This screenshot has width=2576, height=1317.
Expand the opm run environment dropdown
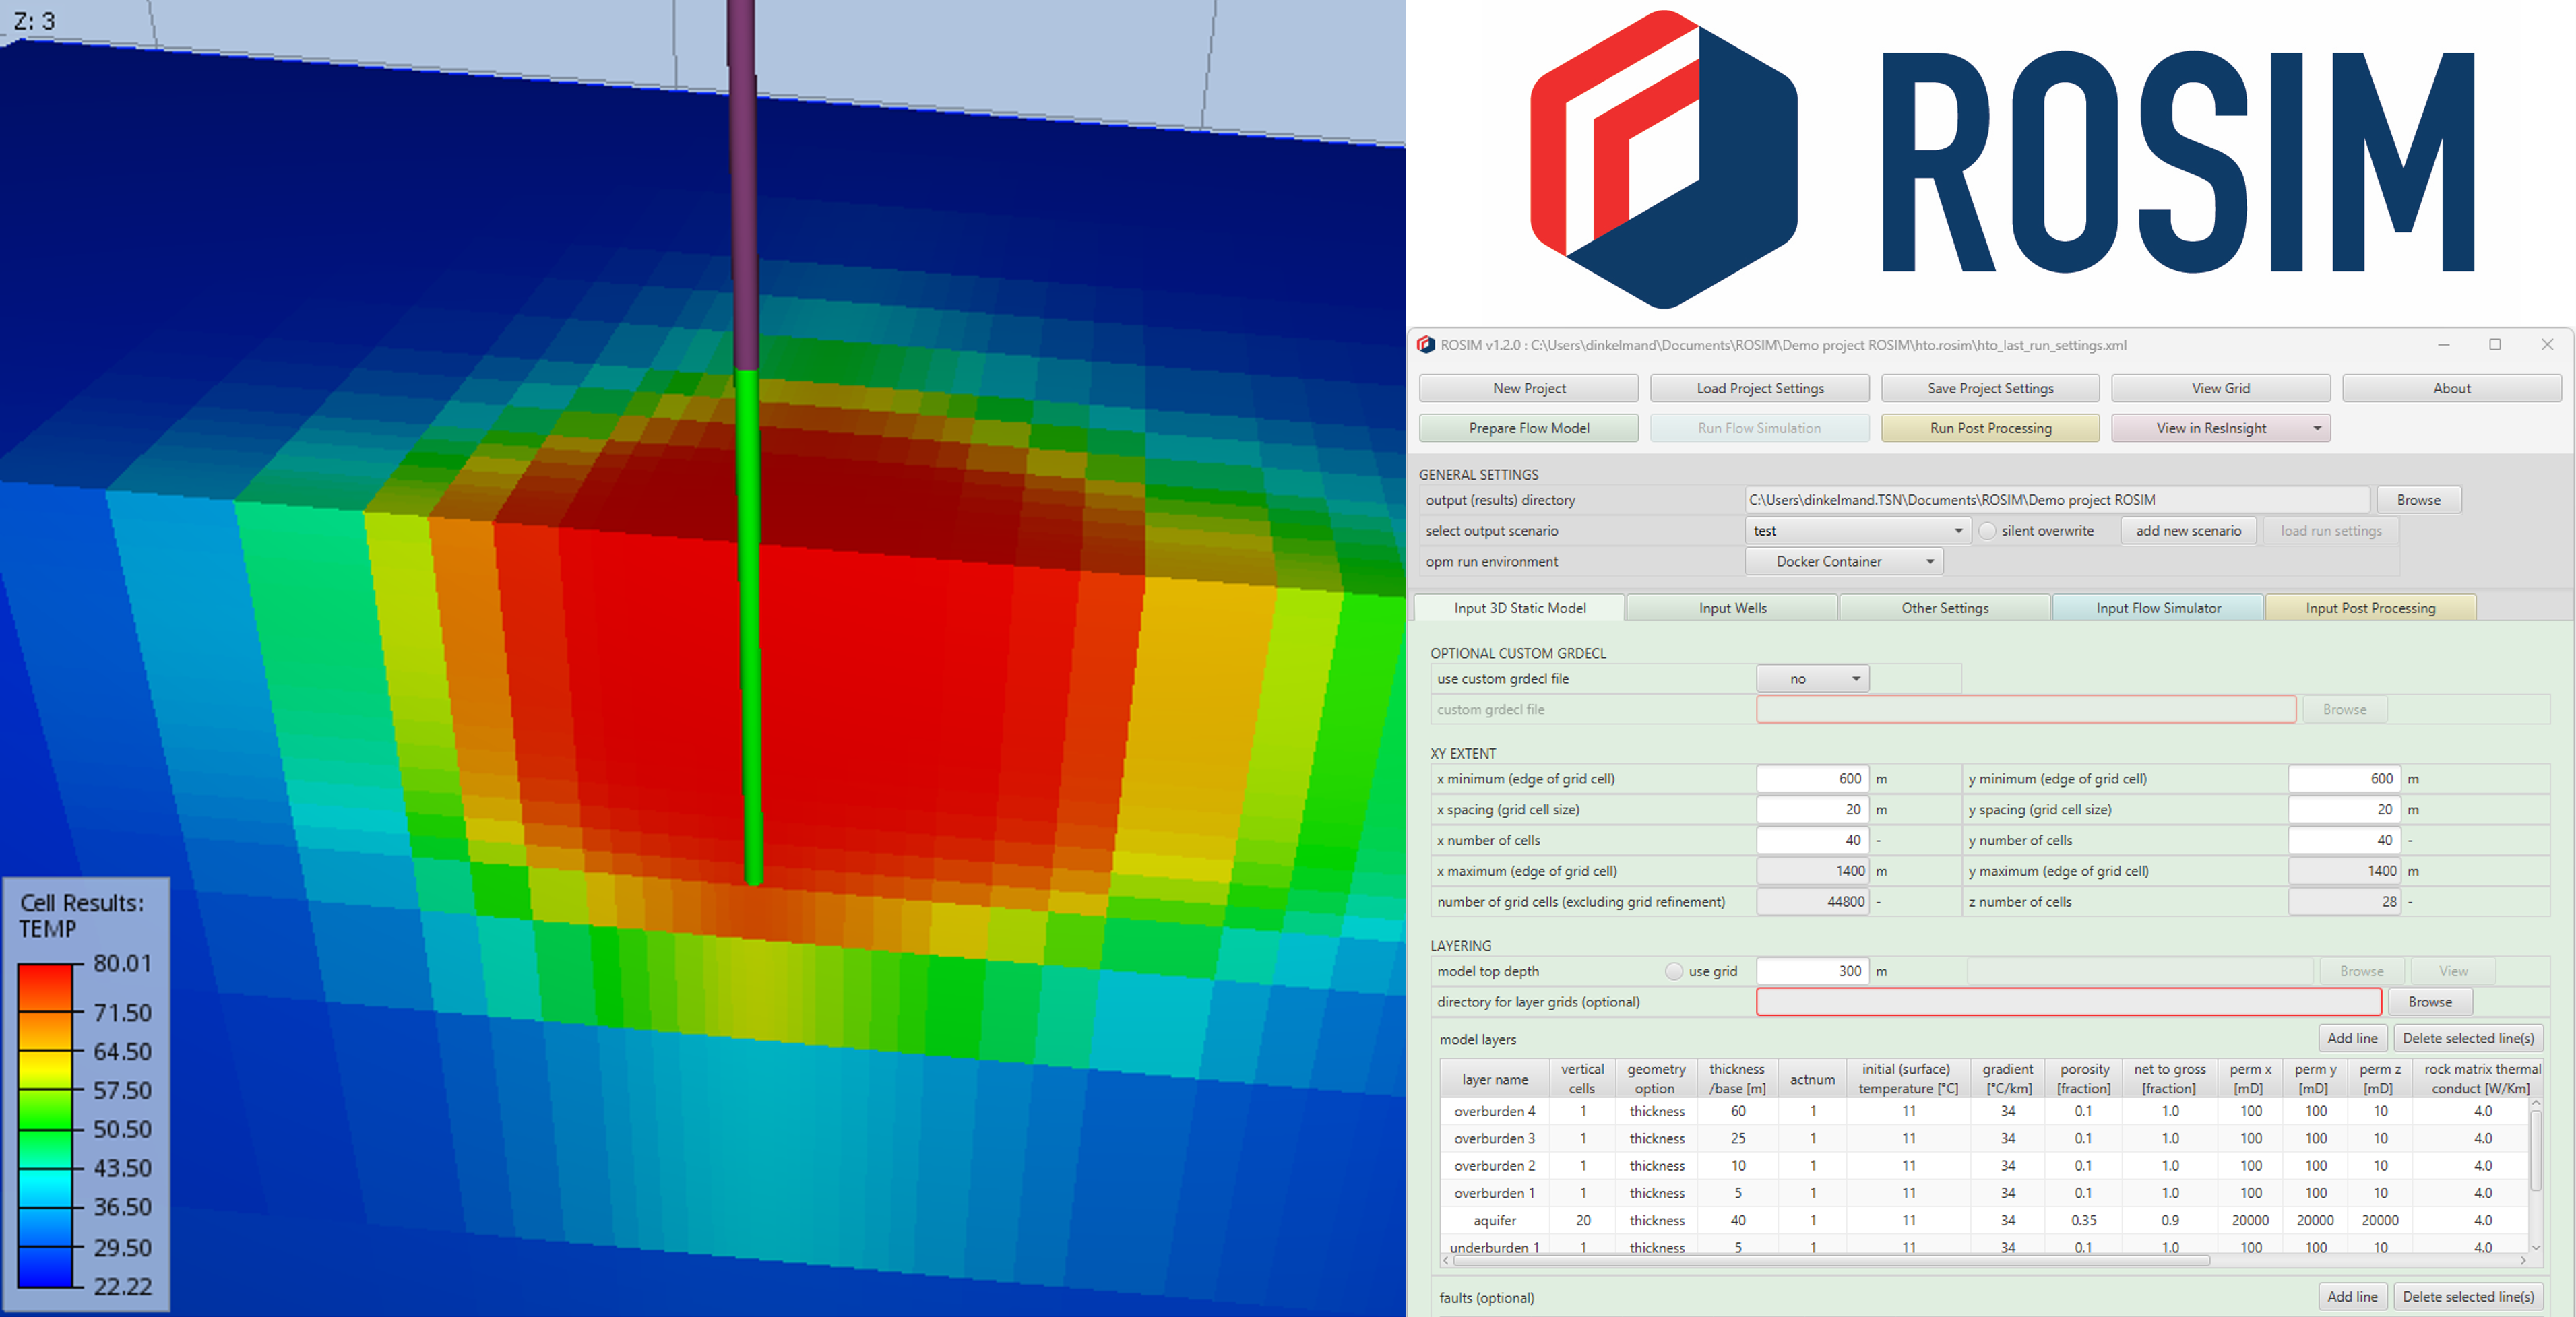click(1844, 562)
